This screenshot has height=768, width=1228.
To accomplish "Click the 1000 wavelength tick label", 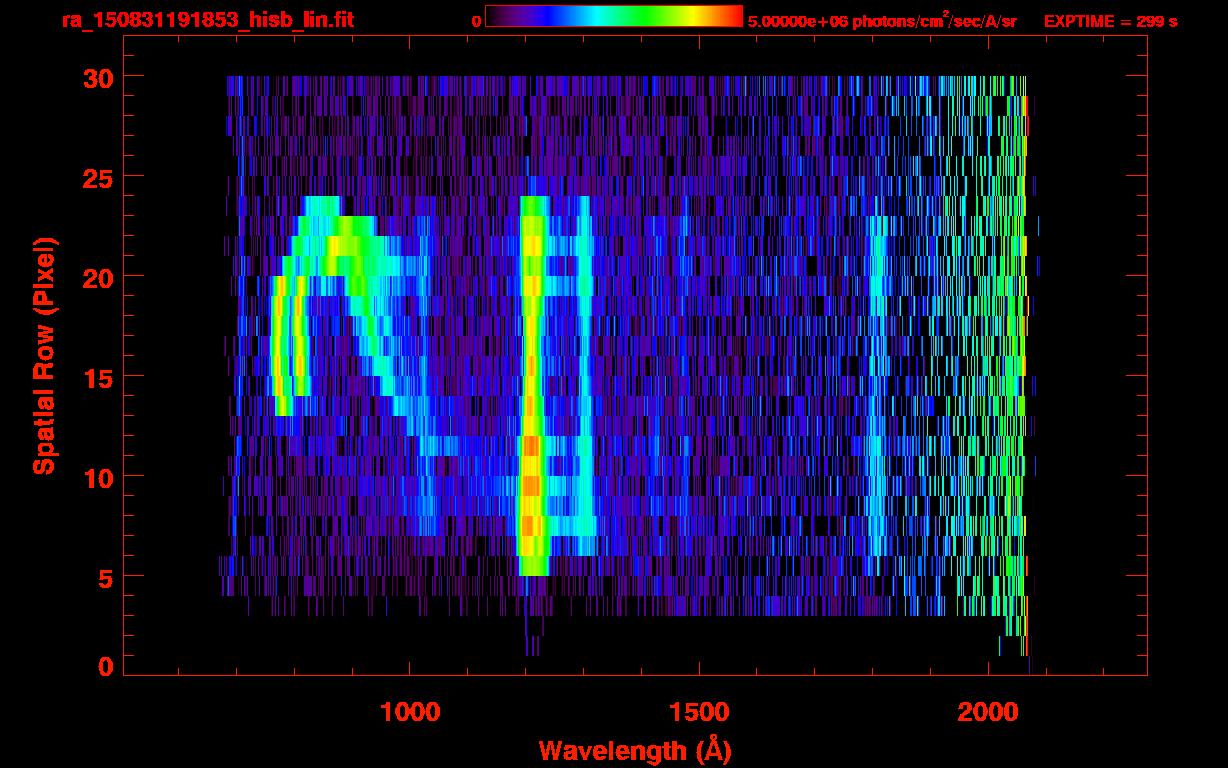I will (x=410, y=712).
